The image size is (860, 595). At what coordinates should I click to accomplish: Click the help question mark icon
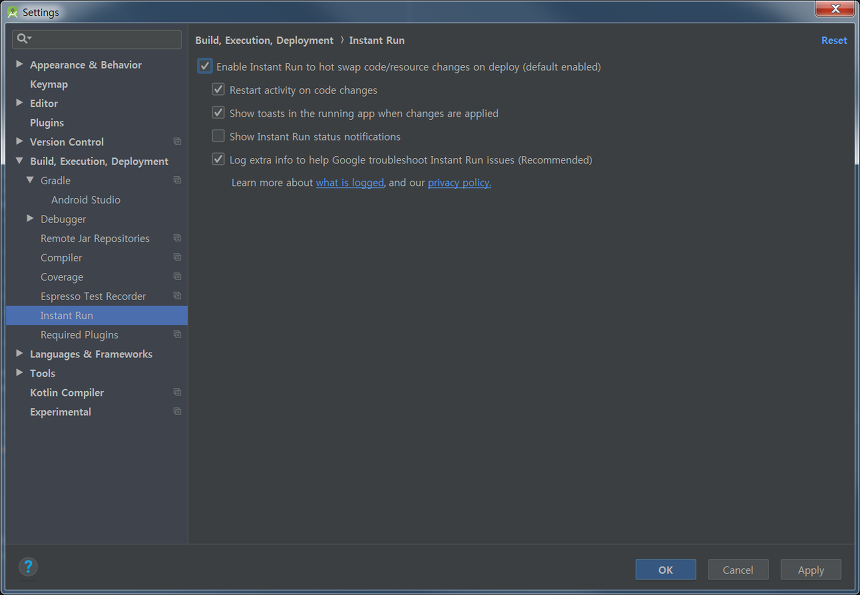[x=28, y=567]
